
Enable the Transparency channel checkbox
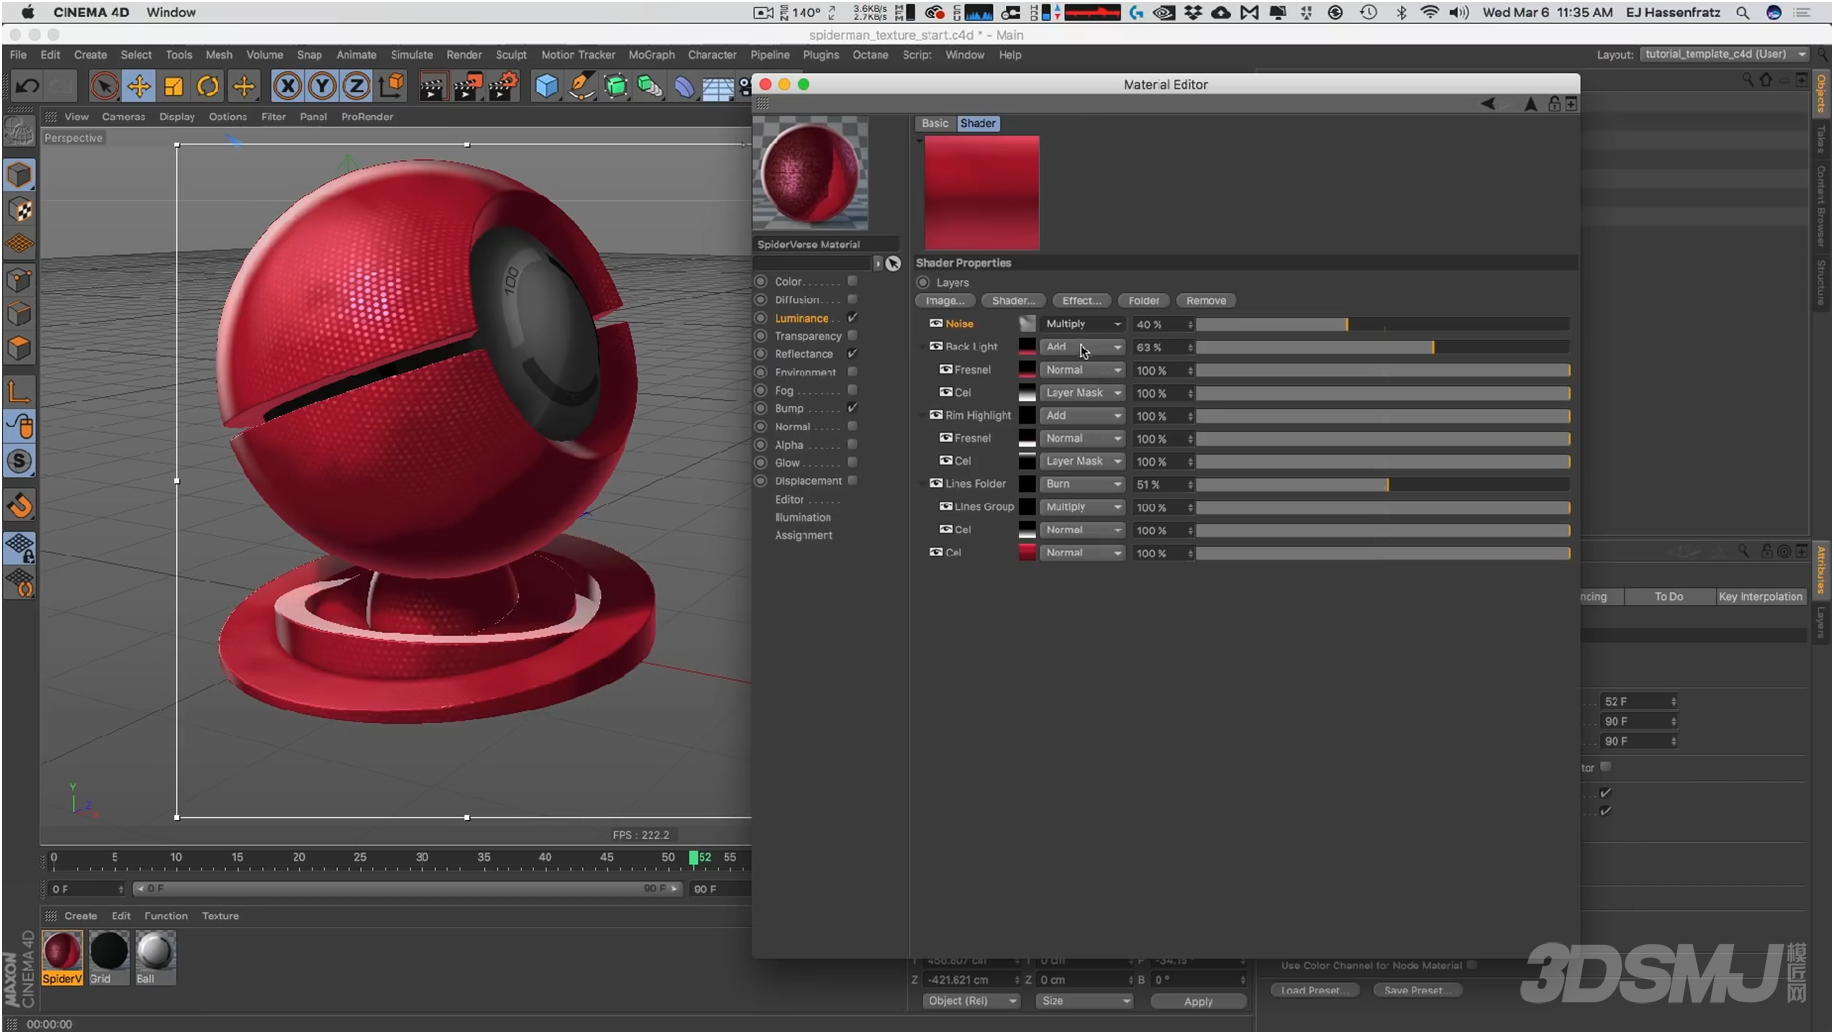pyautogui.click(x=852, y=335)
